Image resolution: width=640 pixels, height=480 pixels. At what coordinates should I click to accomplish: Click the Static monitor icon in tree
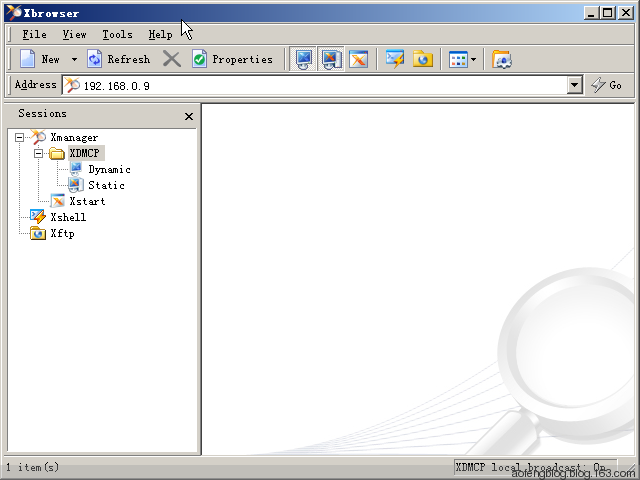click(76, 185)
